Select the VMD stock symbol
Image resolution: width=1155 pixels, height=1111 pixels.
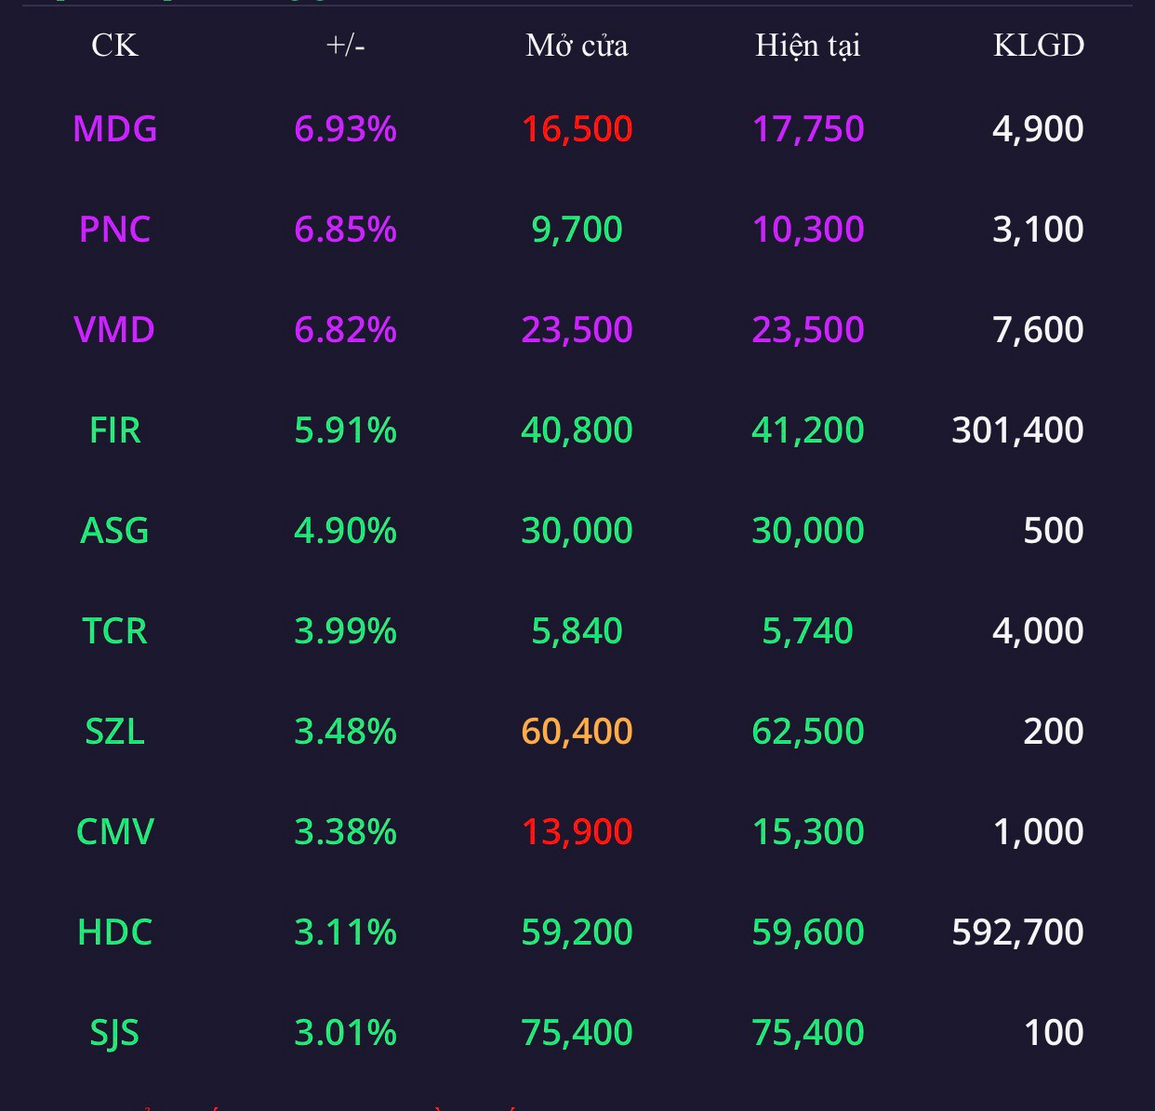pyautogui.click(x=115, y=330)
